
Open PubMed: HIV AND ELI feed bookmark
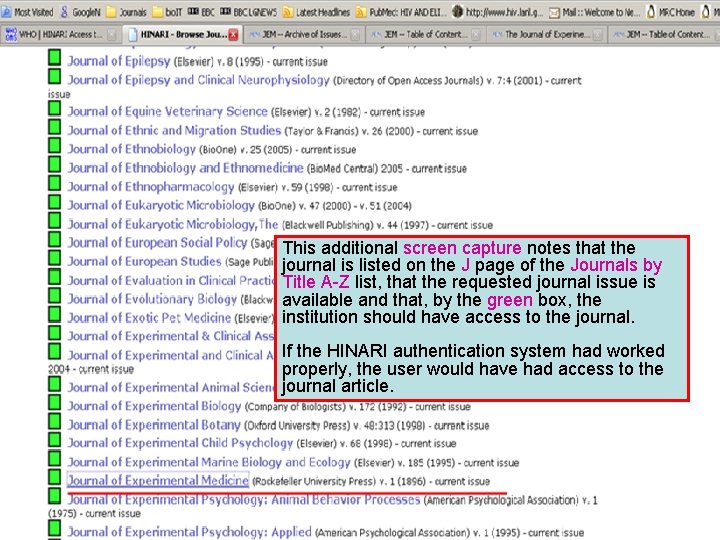click(401, 12)
